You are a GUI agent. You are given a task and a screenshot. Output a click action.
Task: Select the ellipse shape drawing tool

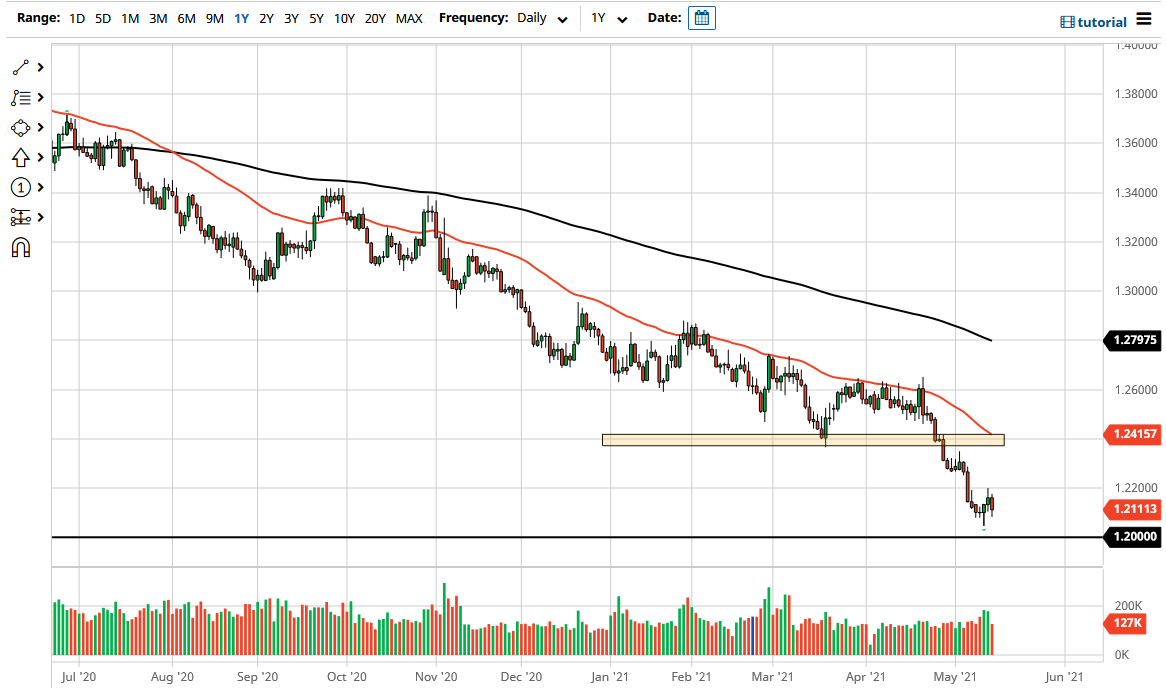(20, 127)
